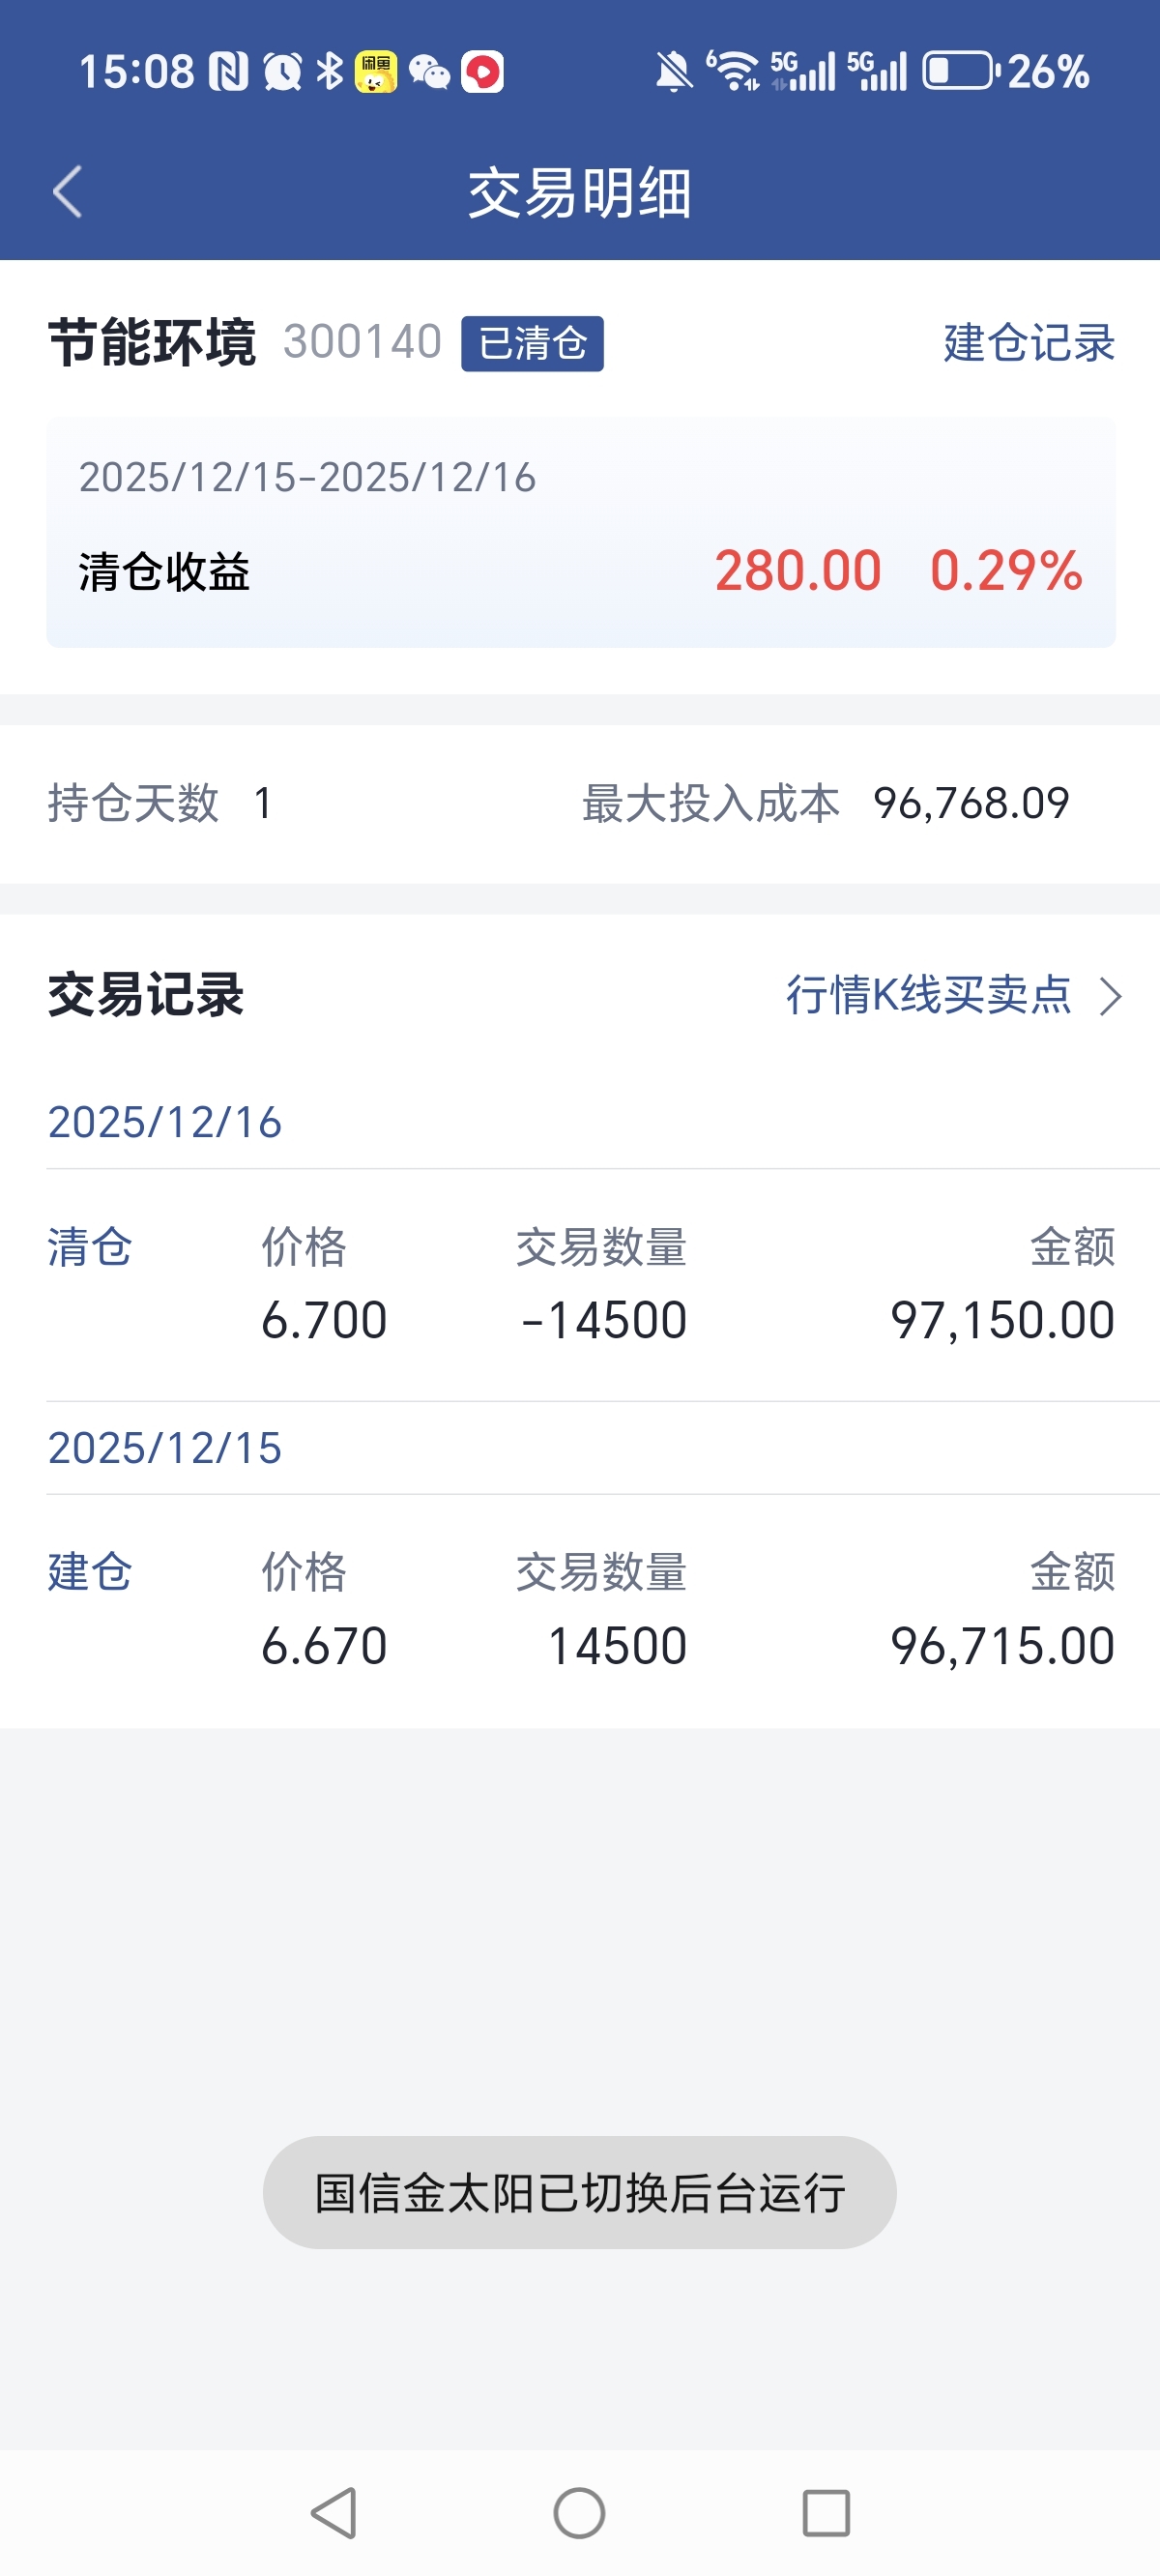Open 行情K线买卖点 chart view
Image resolution: width=1160 pixels, height=2576 pixels.
(x=928, y=995)
